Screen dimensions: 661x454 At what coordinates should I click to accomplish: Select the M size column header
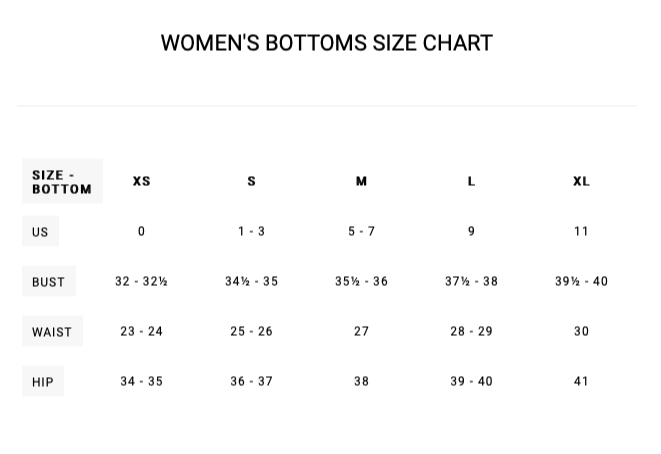click(361, 181)
